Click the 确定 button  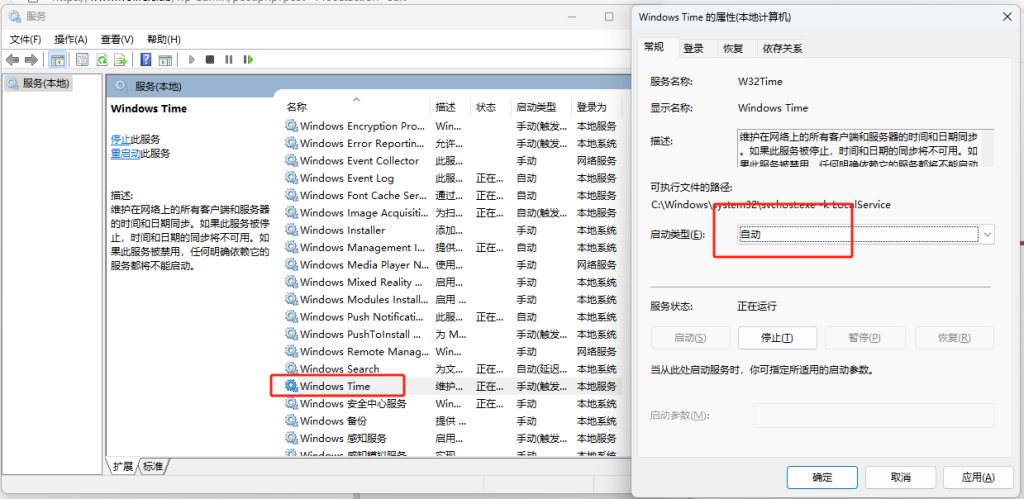tap(822, 477)
